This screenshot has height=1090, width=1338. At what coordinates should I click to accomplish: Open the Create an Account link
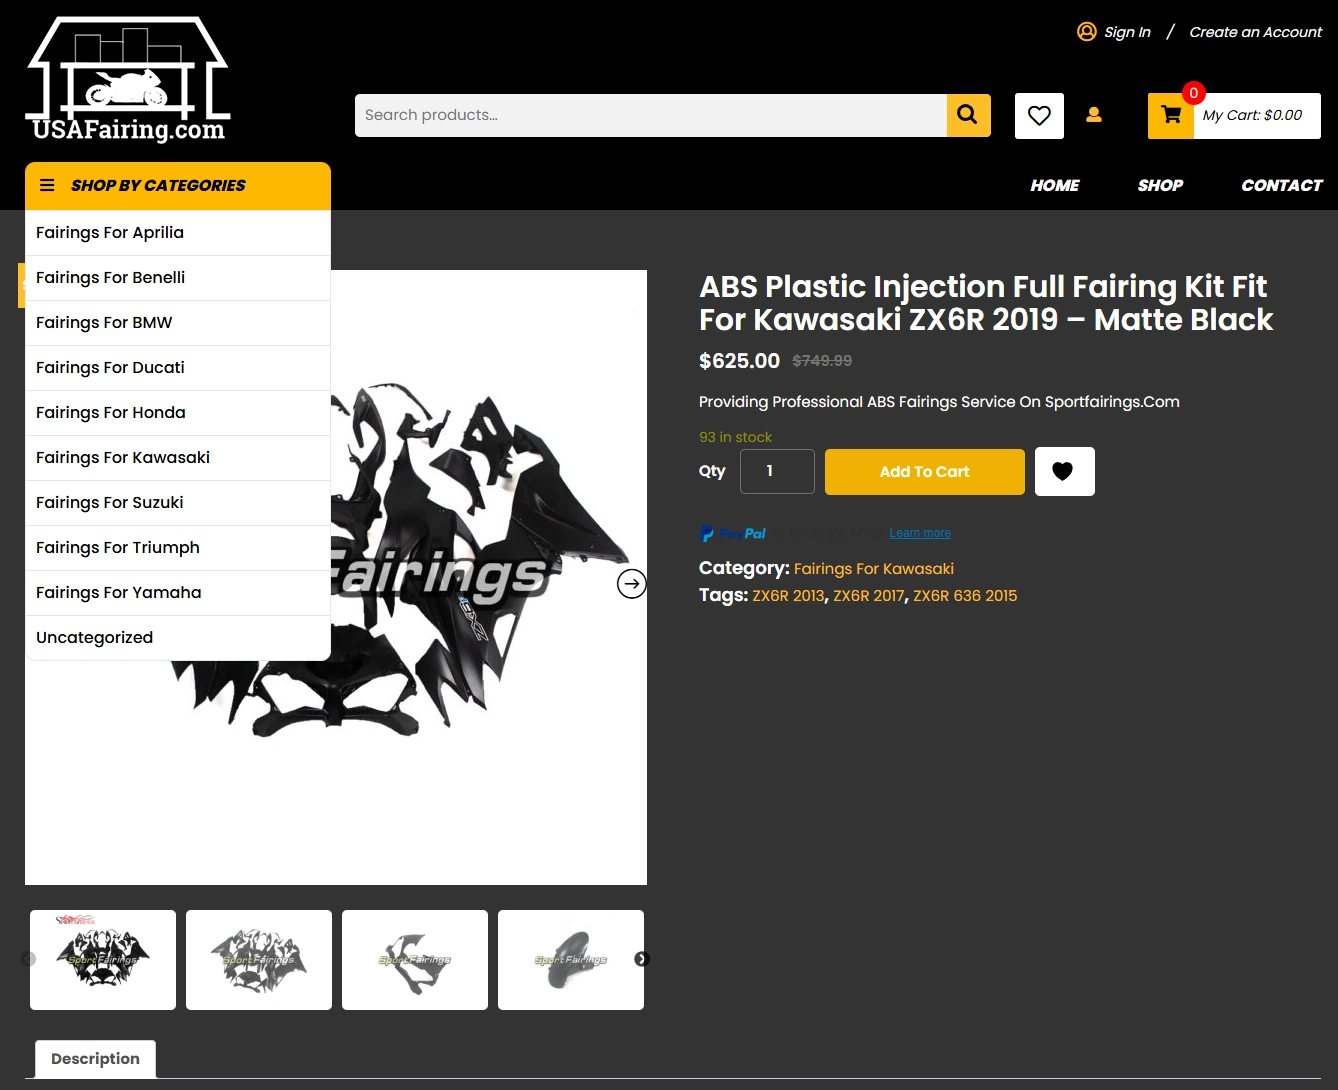[x=1255, y=32]
